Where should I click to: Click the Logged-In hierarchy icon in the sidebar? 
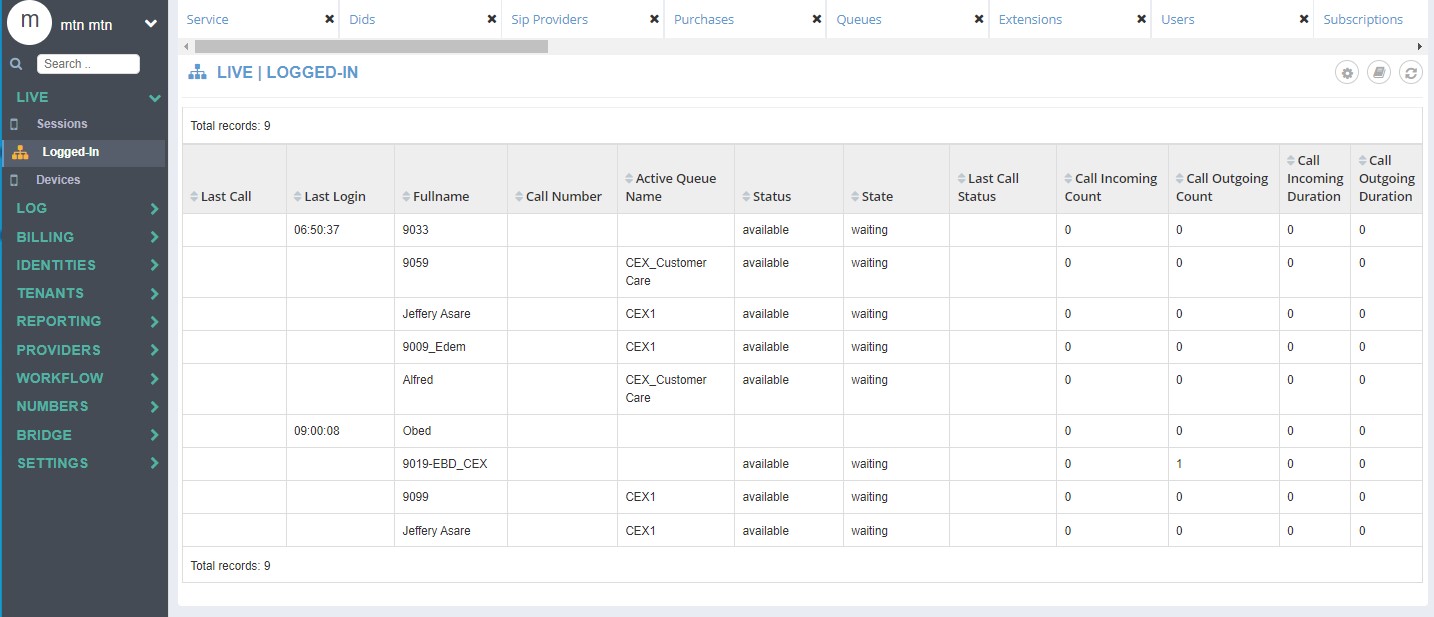coord(20,153)
